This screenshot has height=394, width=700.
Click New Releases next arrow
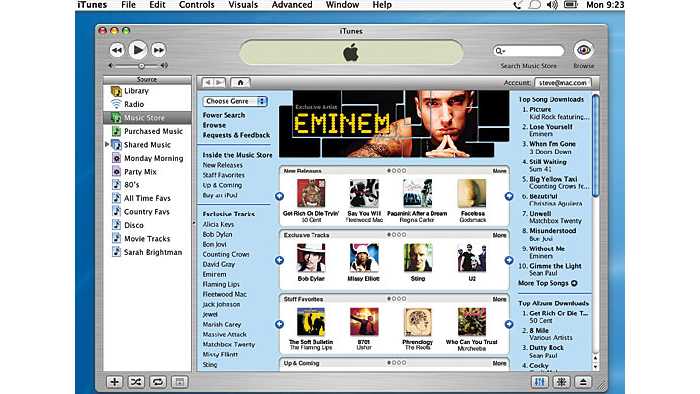(509, 196)
